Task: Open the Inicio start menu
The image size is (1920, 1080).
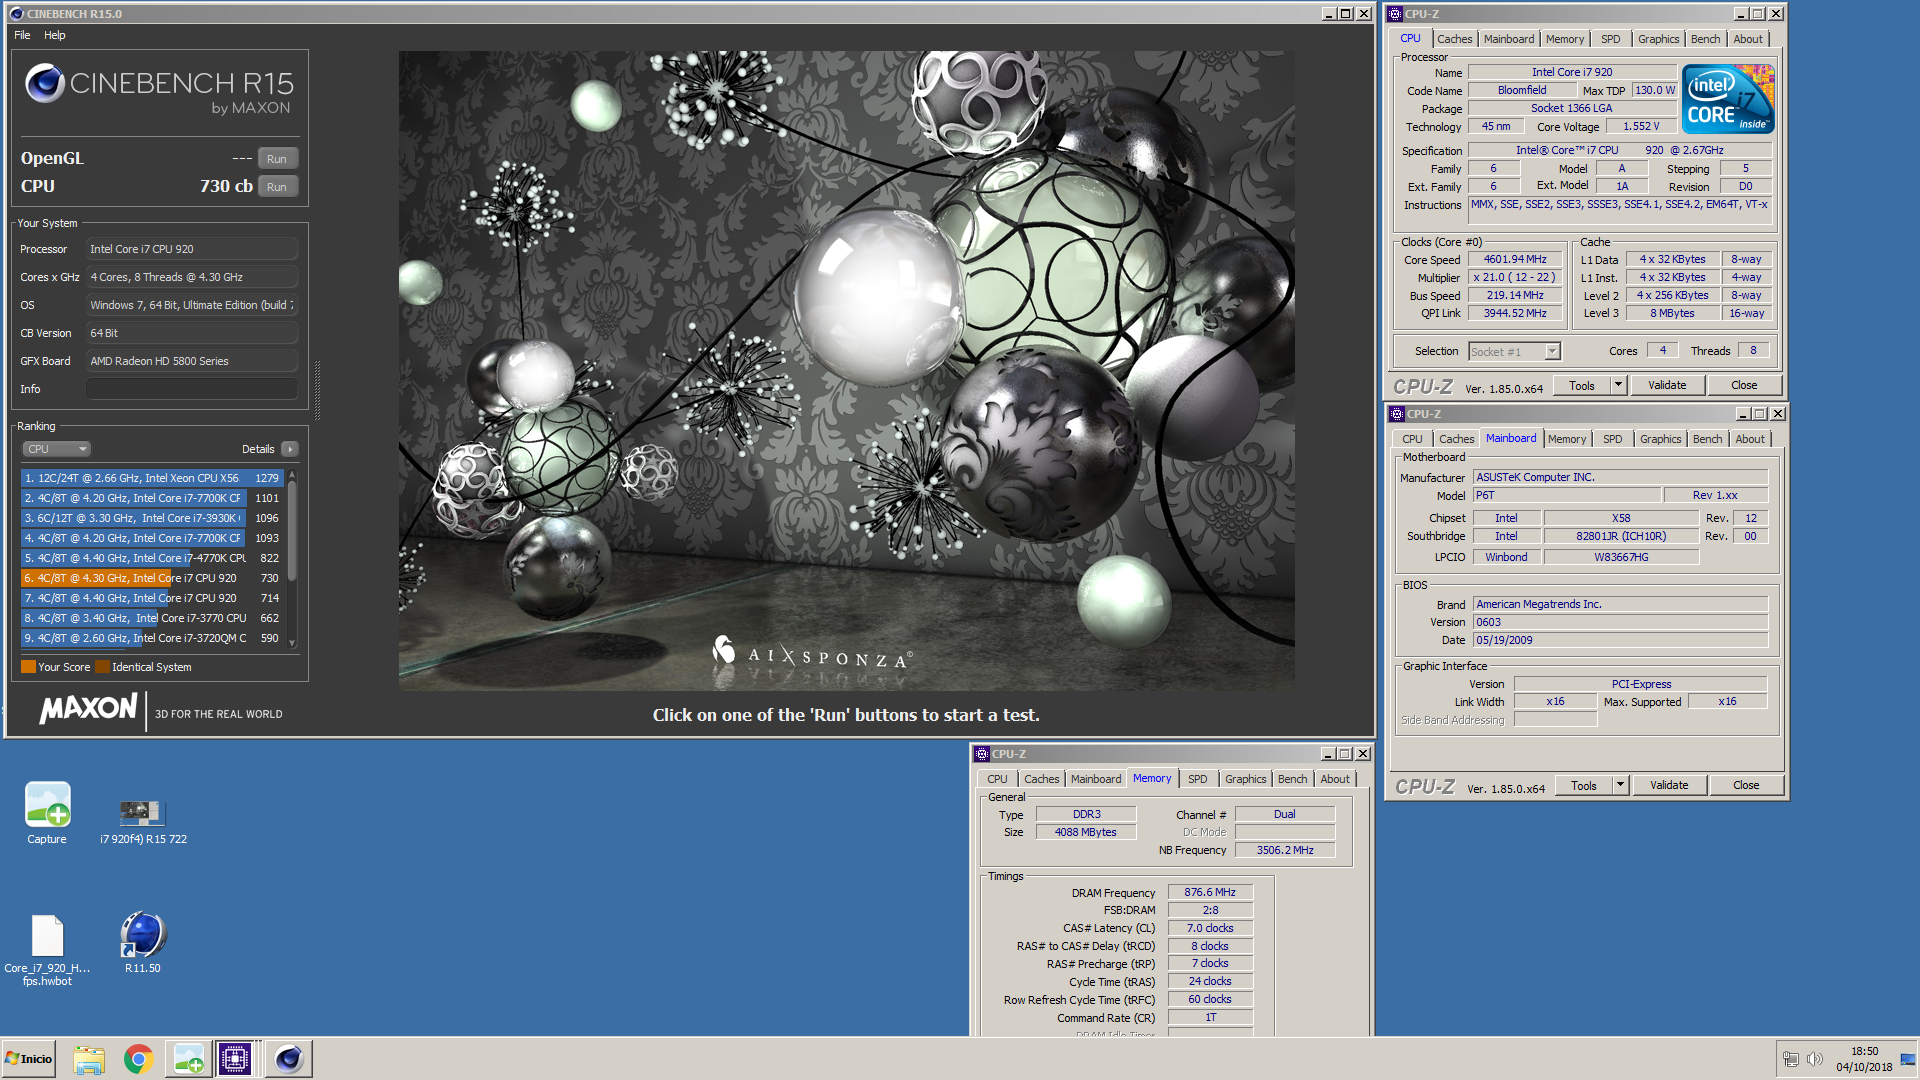Action: tap(29, 1059)
